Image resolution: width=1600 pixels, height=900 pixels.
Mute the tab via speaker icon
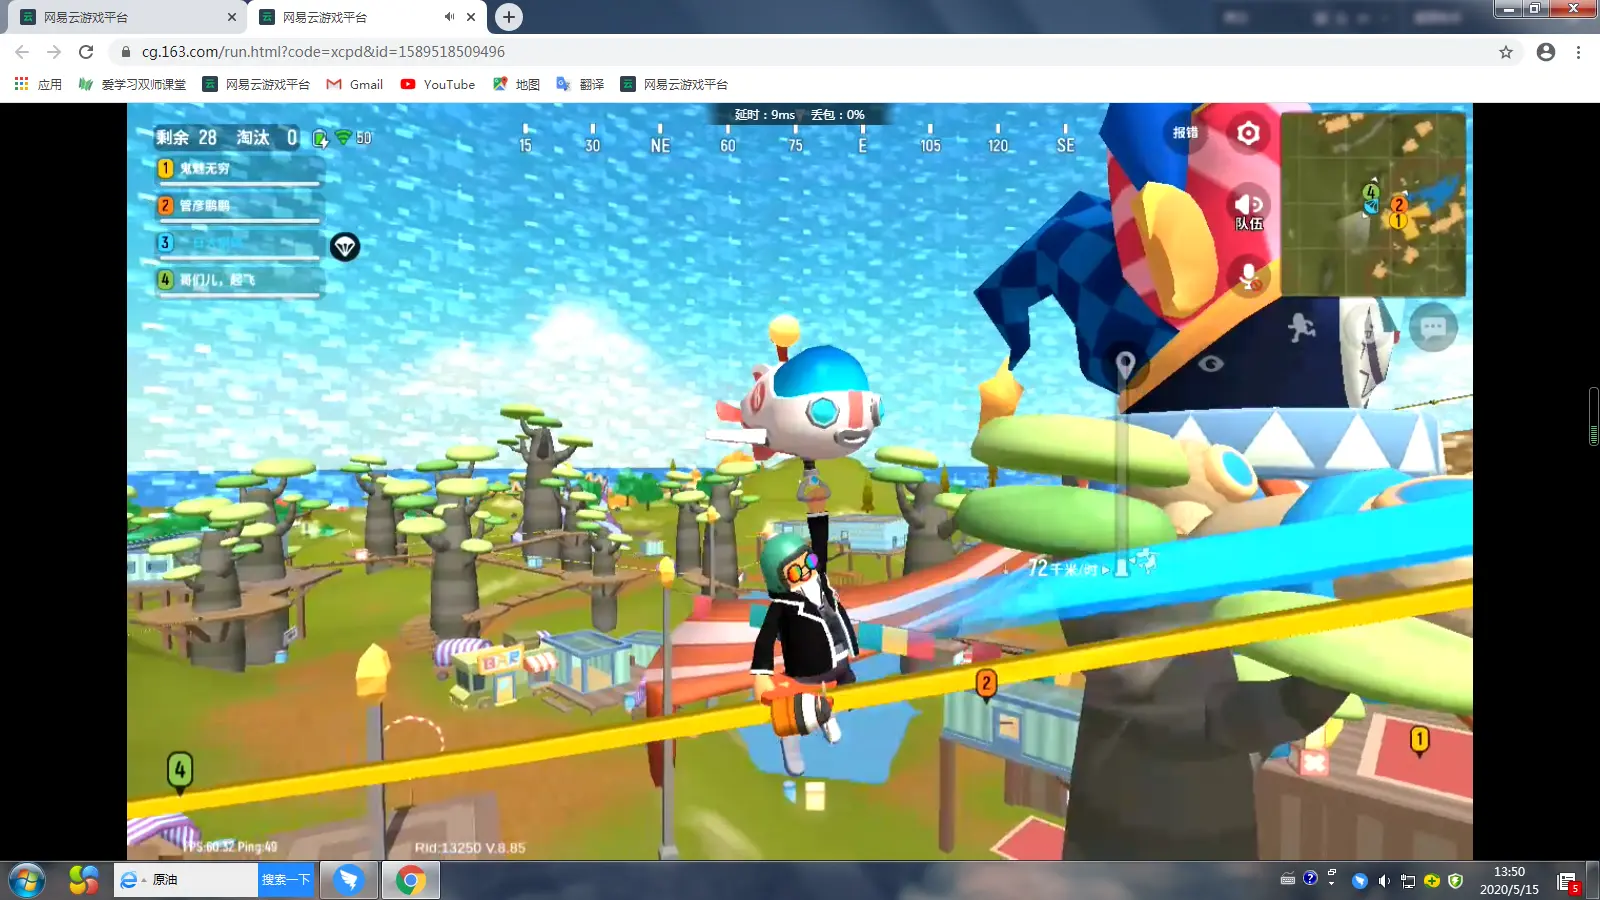(x=449, y=17)
